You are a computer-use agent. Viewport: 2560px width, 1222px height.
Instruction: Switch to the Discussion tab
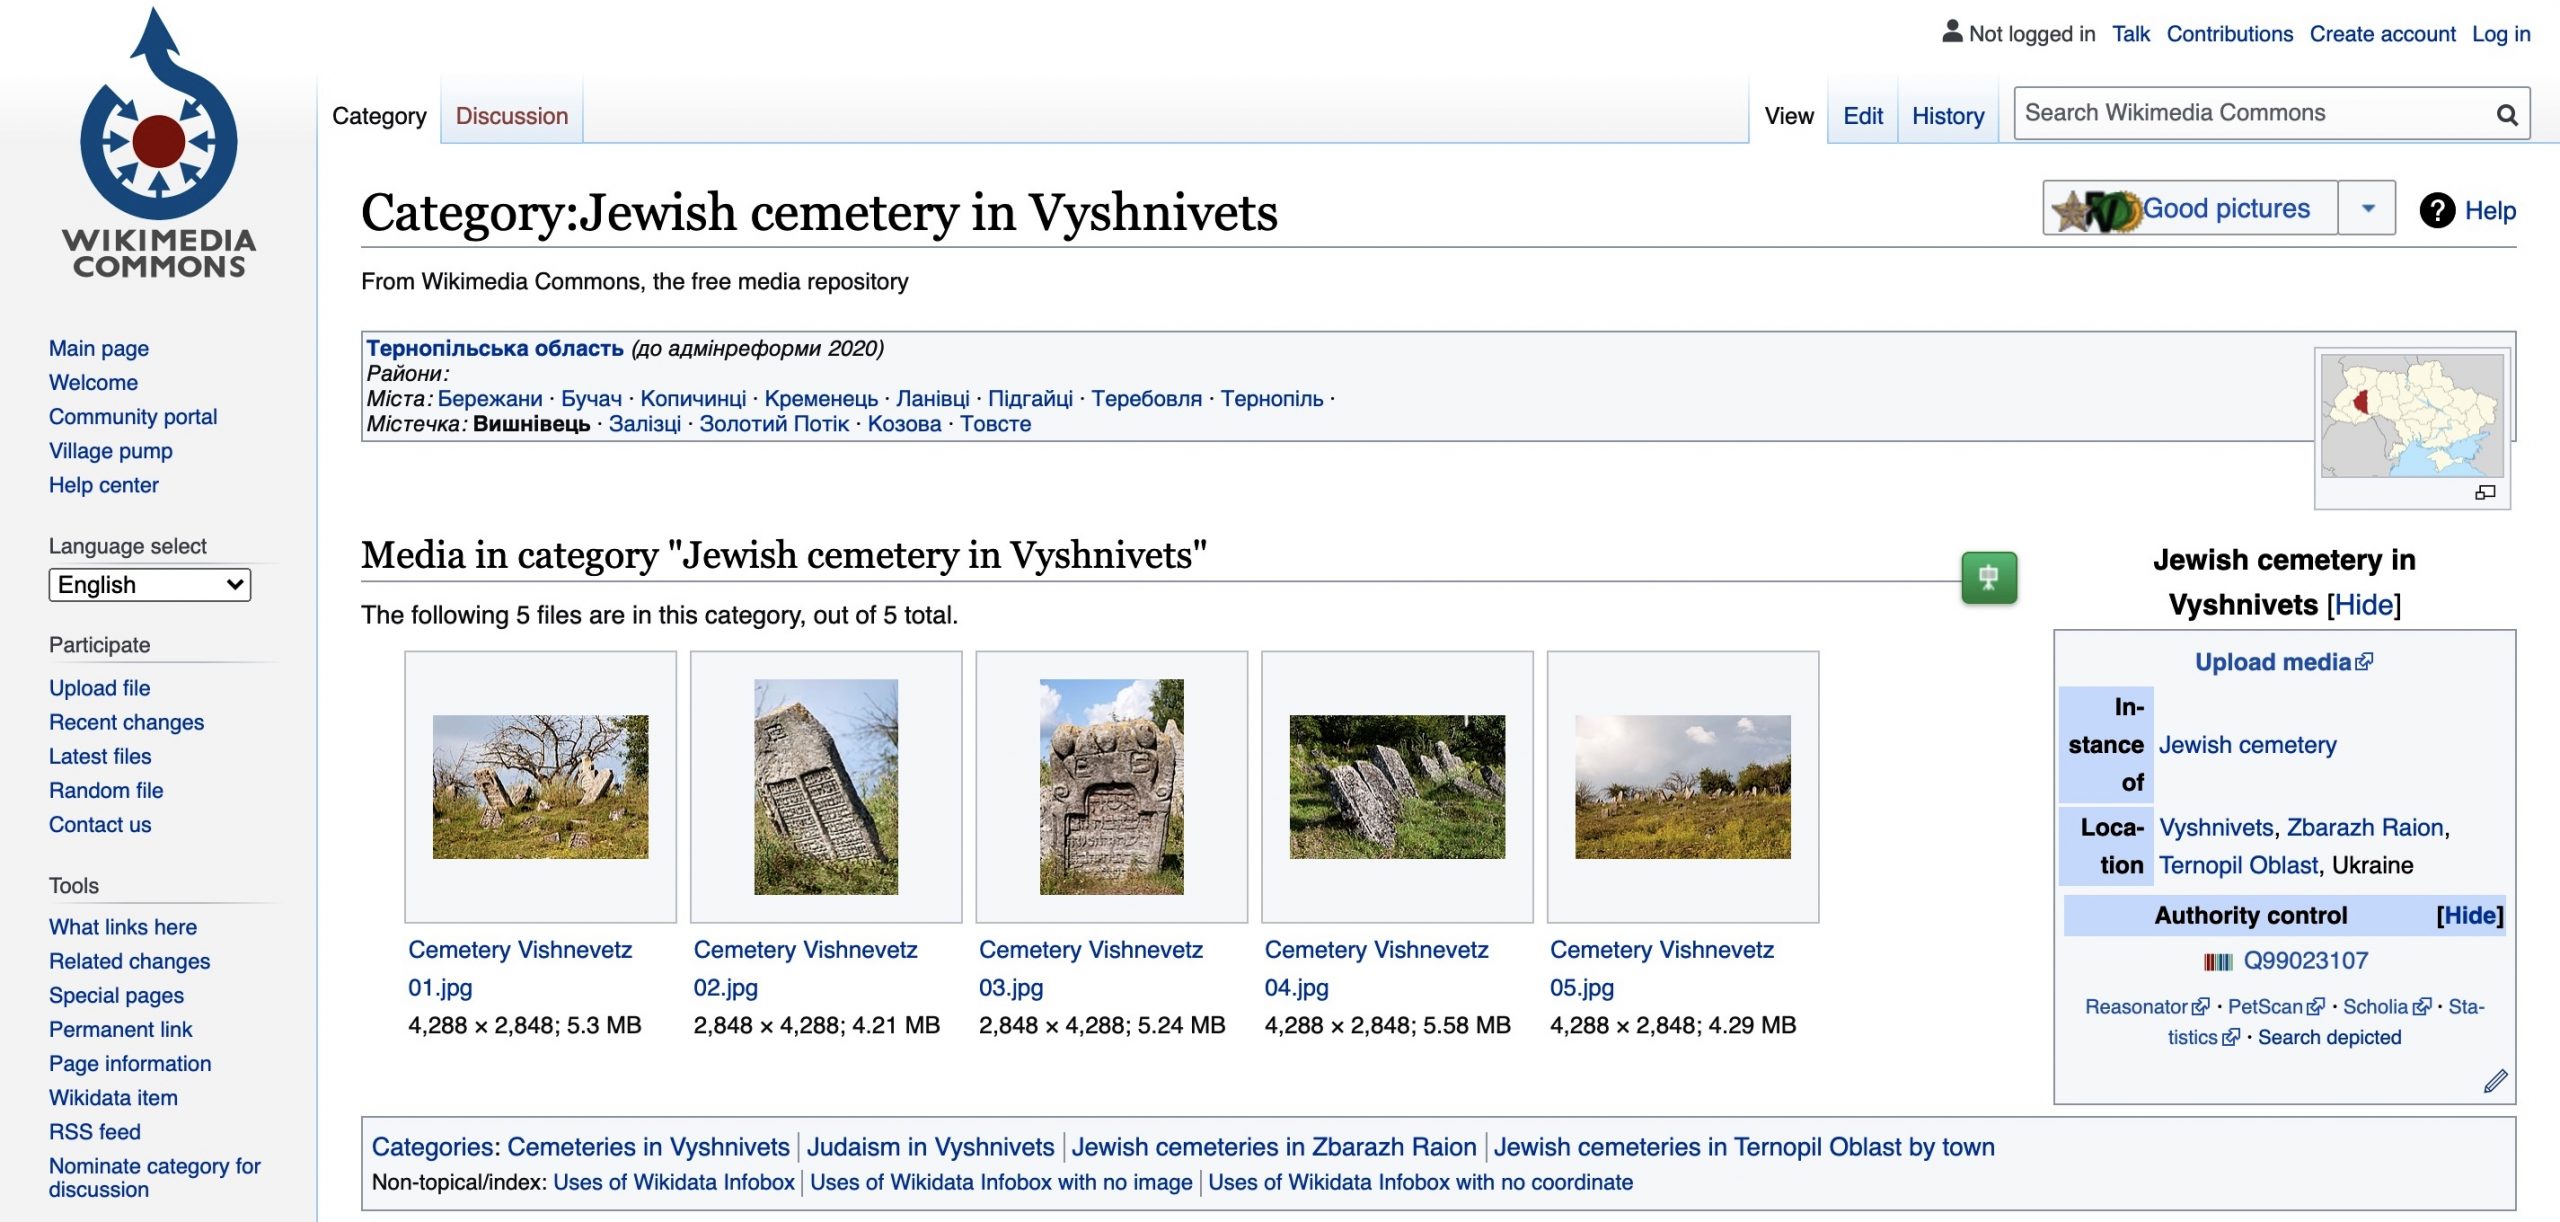pyautogui.click(x=511, y=116)
